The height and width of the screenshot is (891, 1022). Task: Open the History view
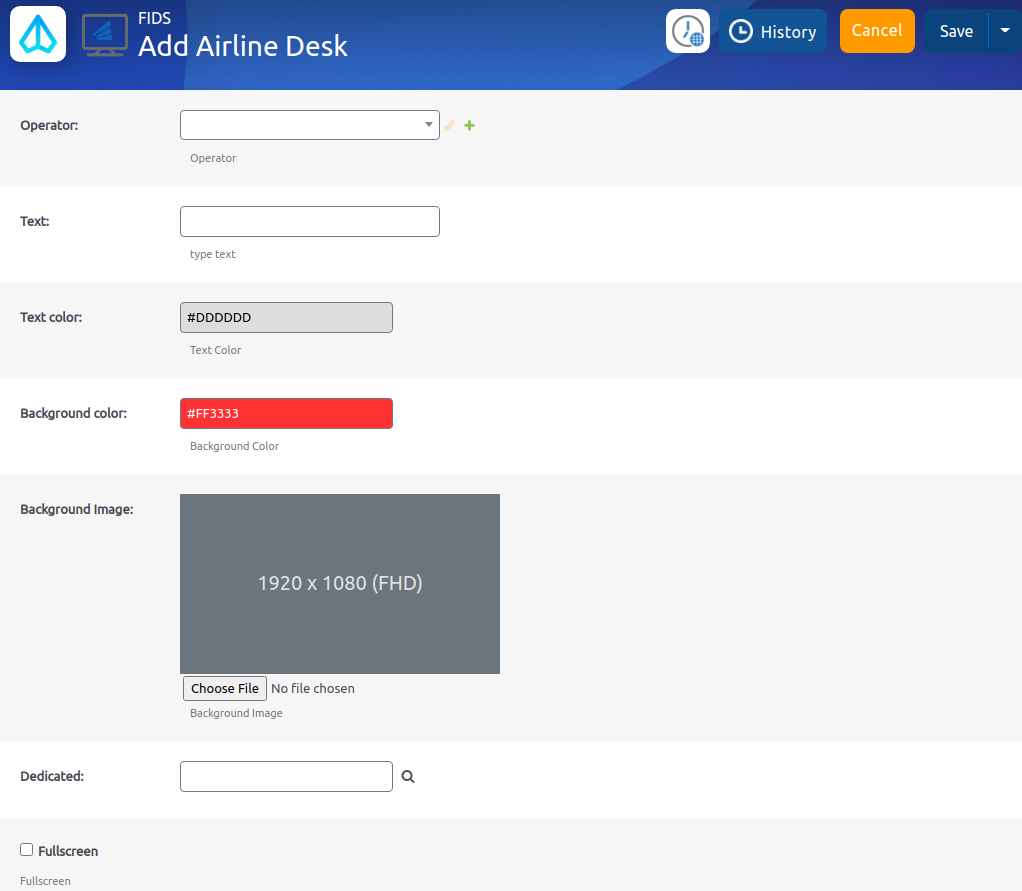pos(773,32)
